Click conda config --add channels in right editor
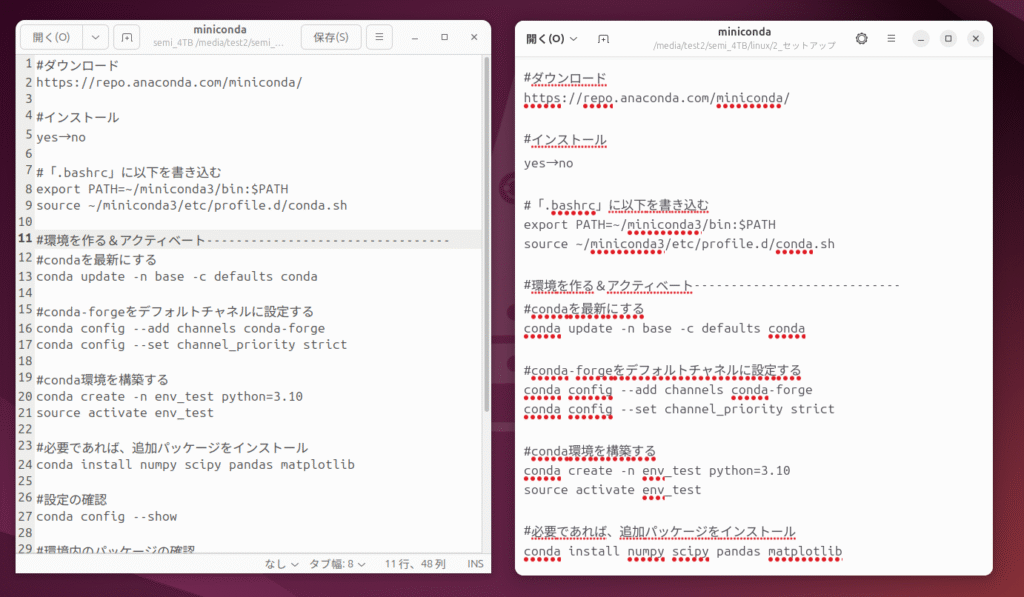 click(668, 389)
